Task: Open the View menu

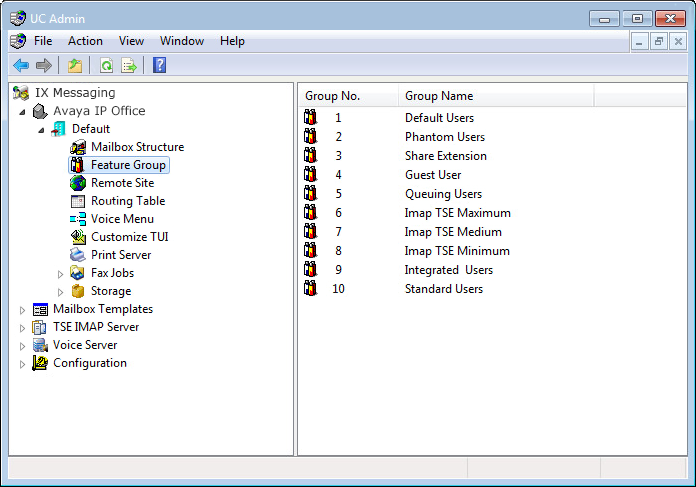Action: click(x=131, y=41)
